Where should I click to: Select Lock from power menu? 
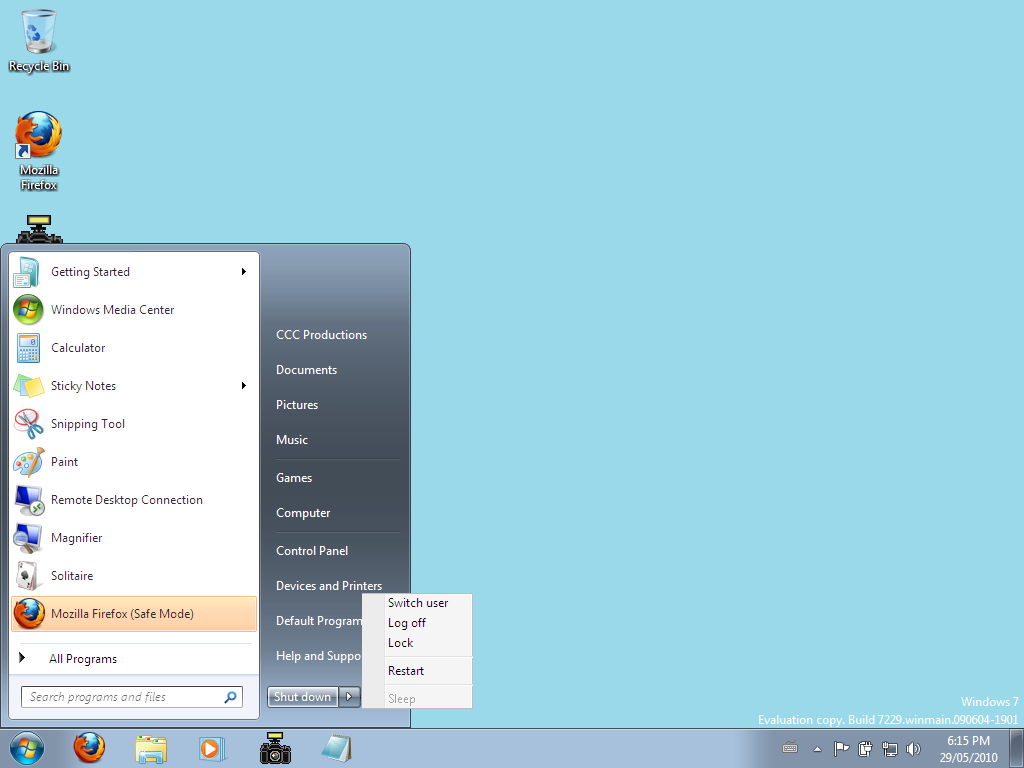coord(400,643)
